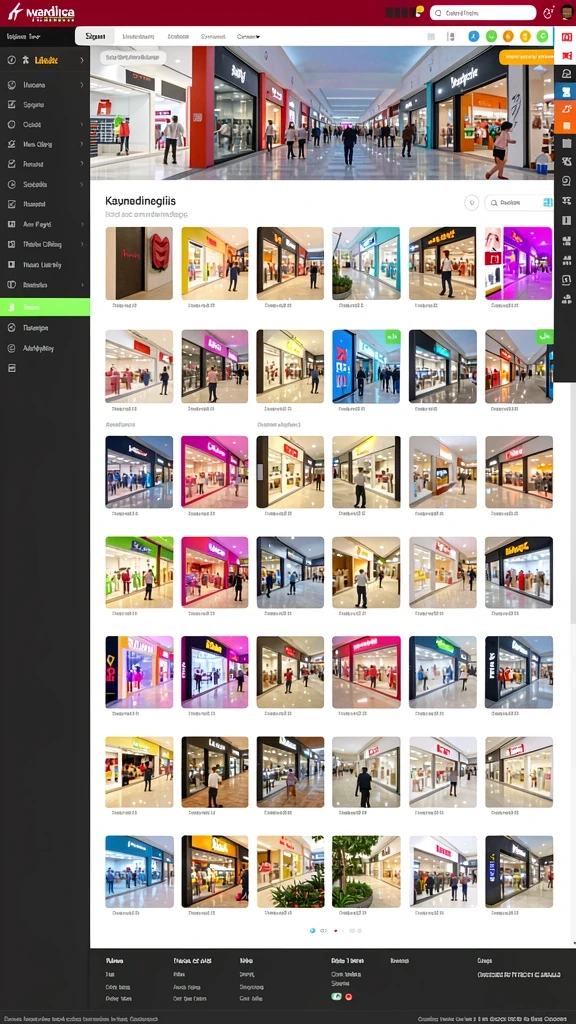Click the bare icon at the sidebar bottom
Screen dimensions: 576x1024
click(11, 368)
